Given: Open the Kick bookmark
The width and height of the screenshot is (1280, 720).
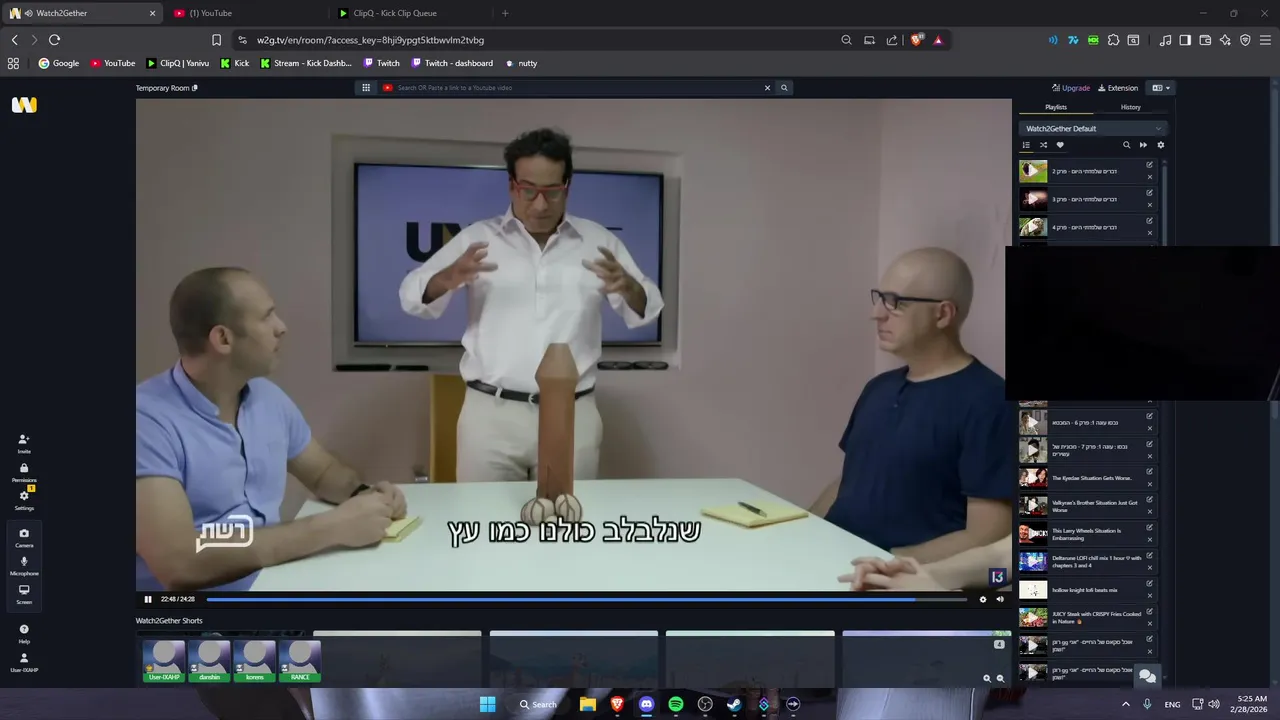Looking at the screenshot, I should tap(234, 63).
